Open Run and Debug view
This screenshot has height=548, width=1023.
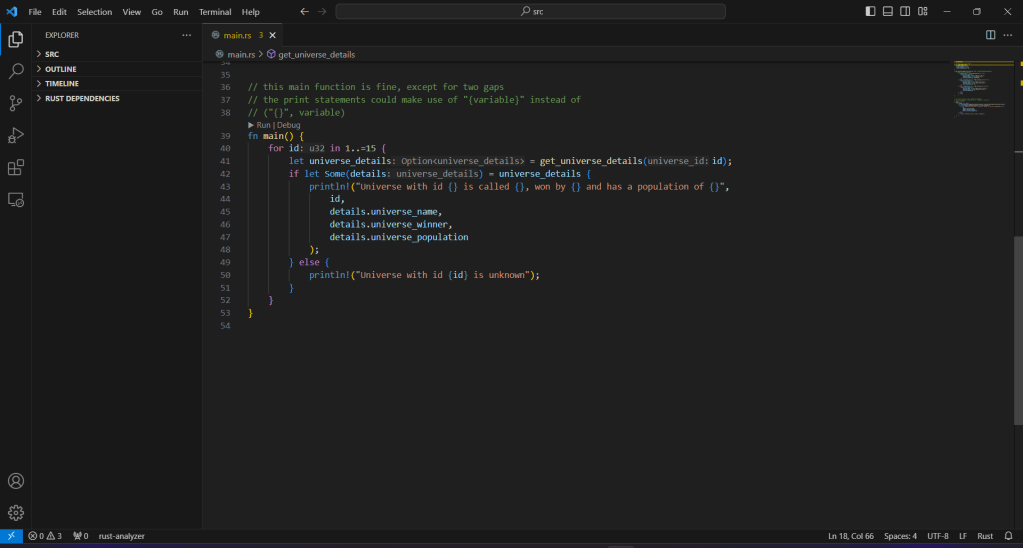click(16, 135)
